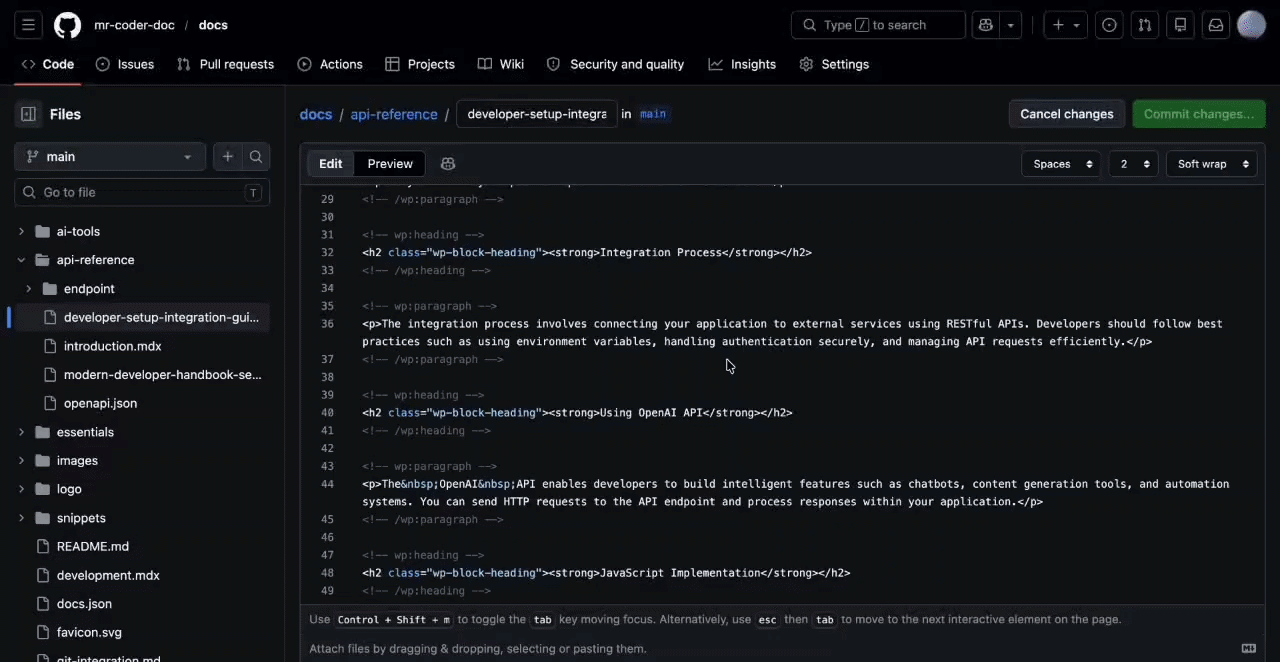Open the notifications inbox icon

[1216, 25]
